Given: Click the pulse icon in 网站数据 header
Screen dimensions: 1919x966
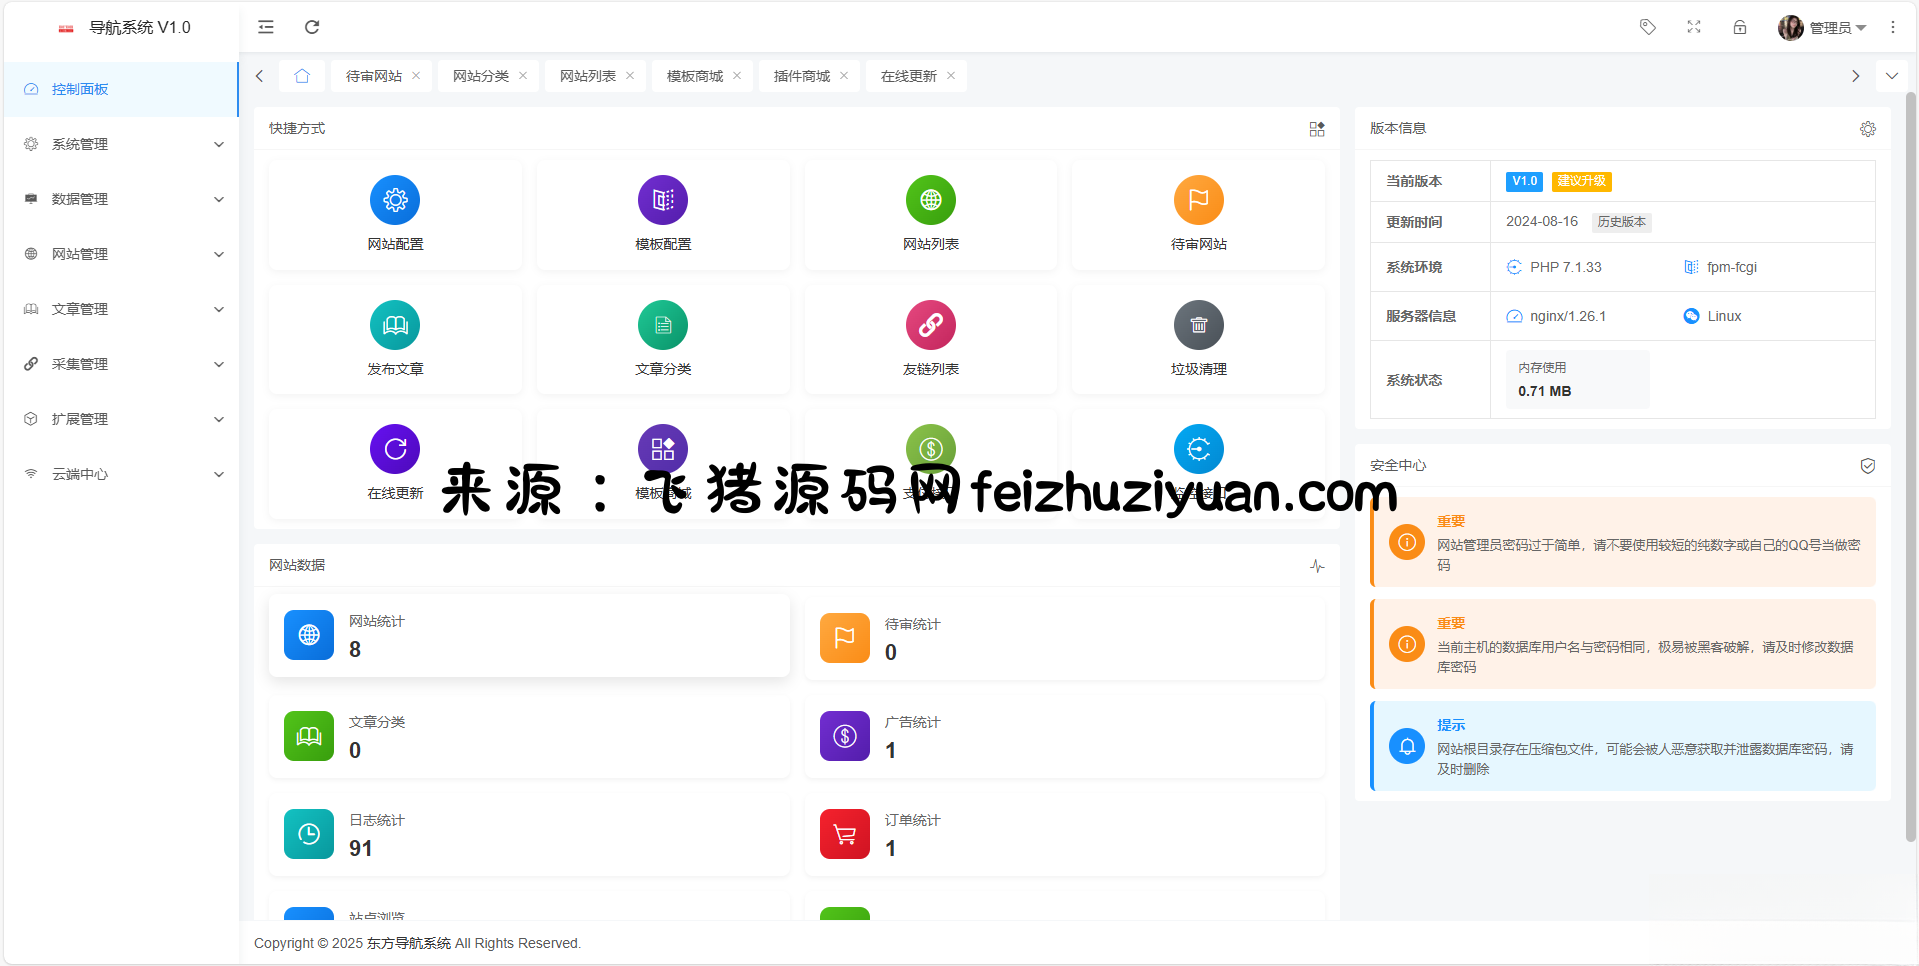Looking at the screenshot, I should pos(1317,566).
